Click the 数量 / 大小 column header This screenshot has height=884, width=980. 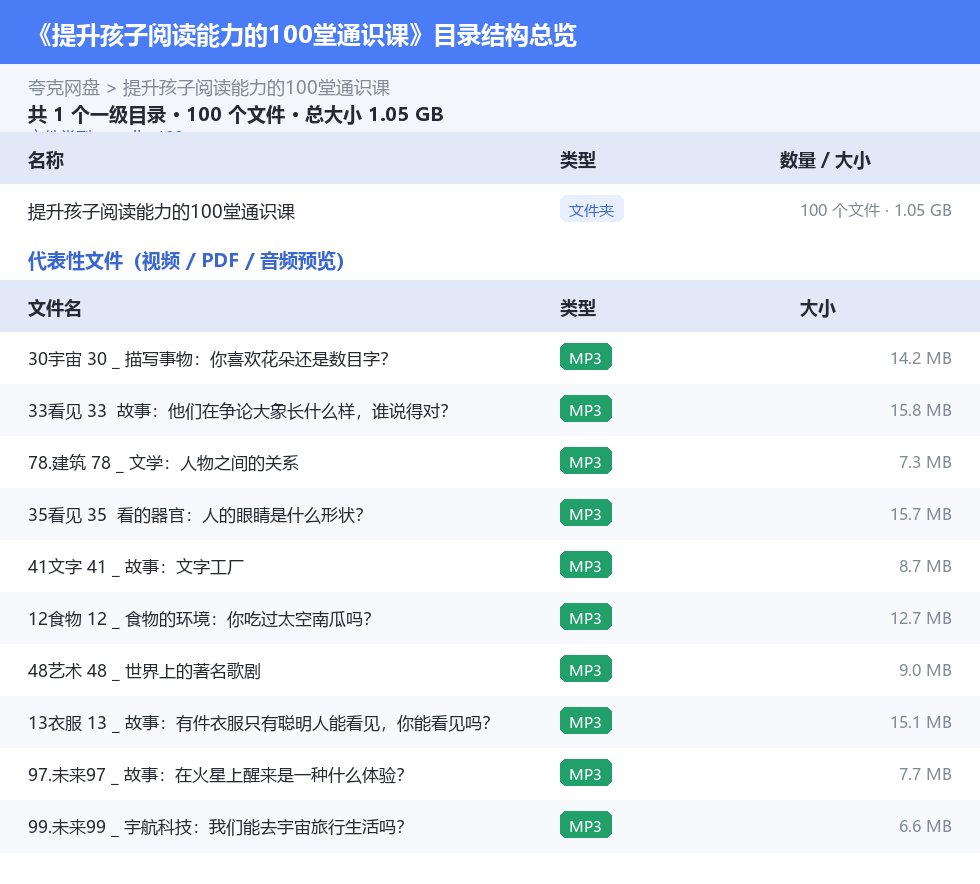(825, 160)
